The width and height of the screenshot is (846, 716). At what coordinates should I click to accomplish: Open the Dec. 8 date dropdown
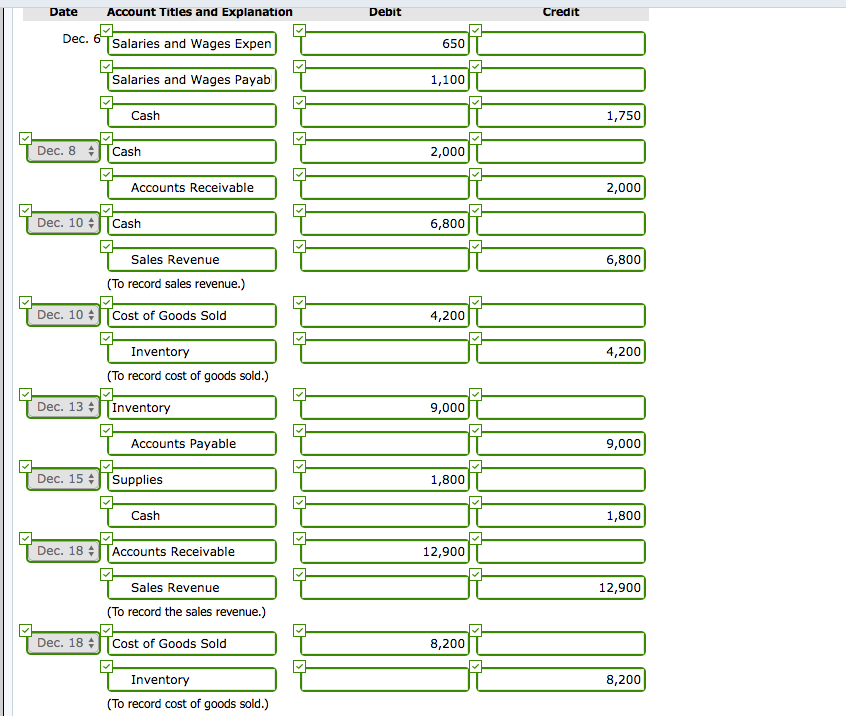coord(63,151)
